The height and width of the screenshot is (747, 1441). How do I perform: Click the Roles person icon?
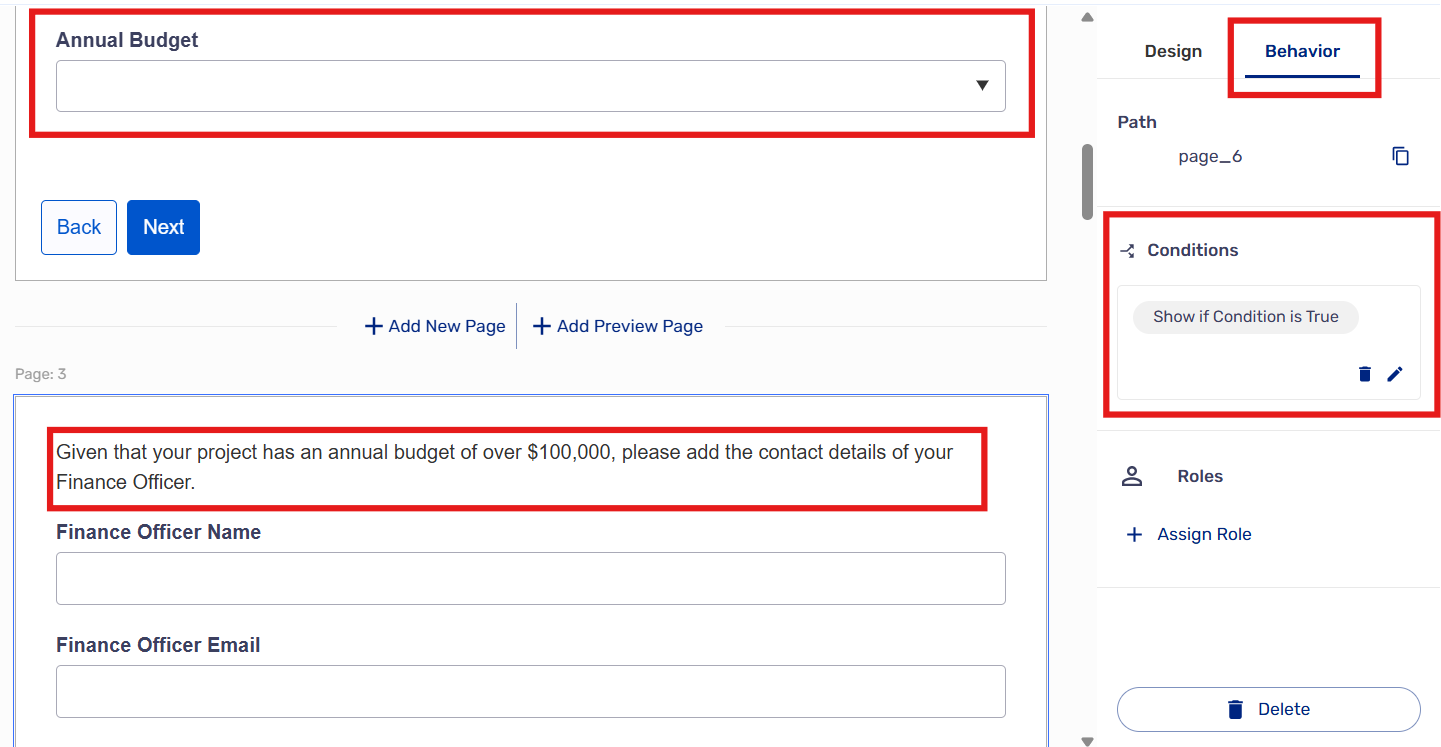tap(1132, 477)
